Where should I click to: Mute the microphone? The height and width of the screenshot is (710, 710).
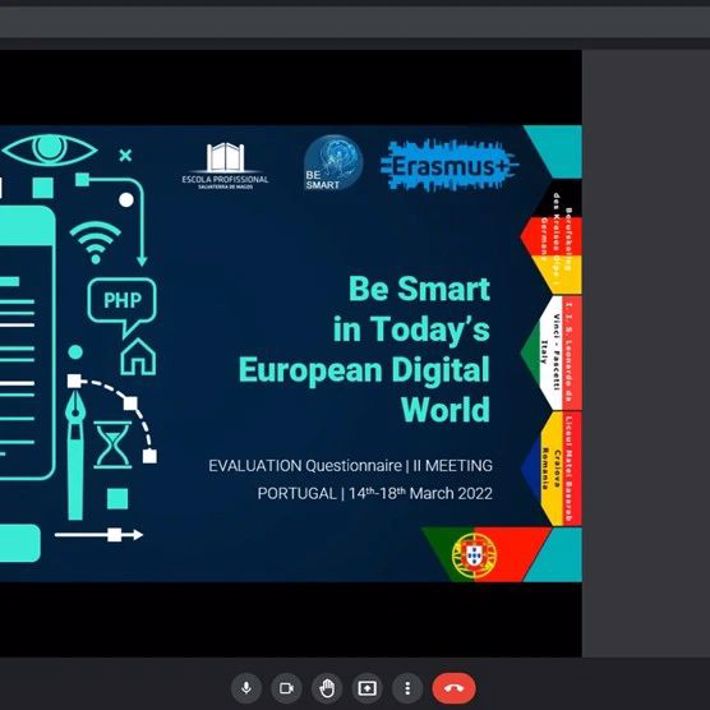click(246, 688)
